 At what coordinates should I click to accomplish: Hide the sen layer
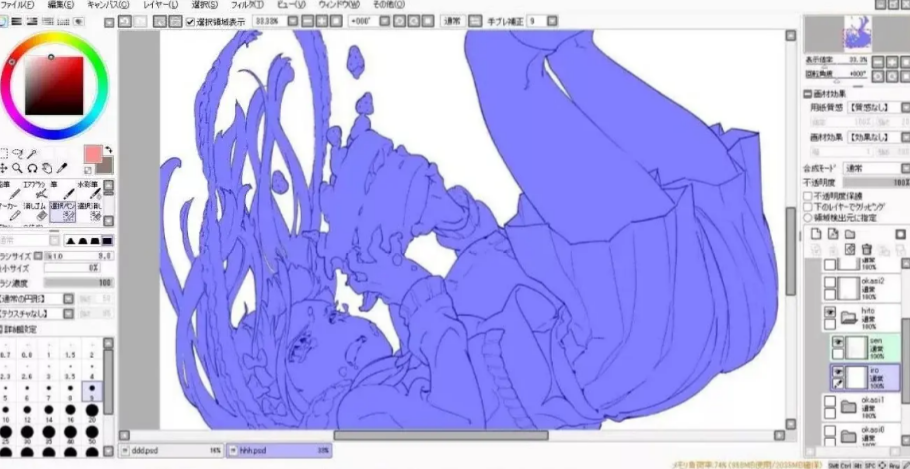pos(838,342)
